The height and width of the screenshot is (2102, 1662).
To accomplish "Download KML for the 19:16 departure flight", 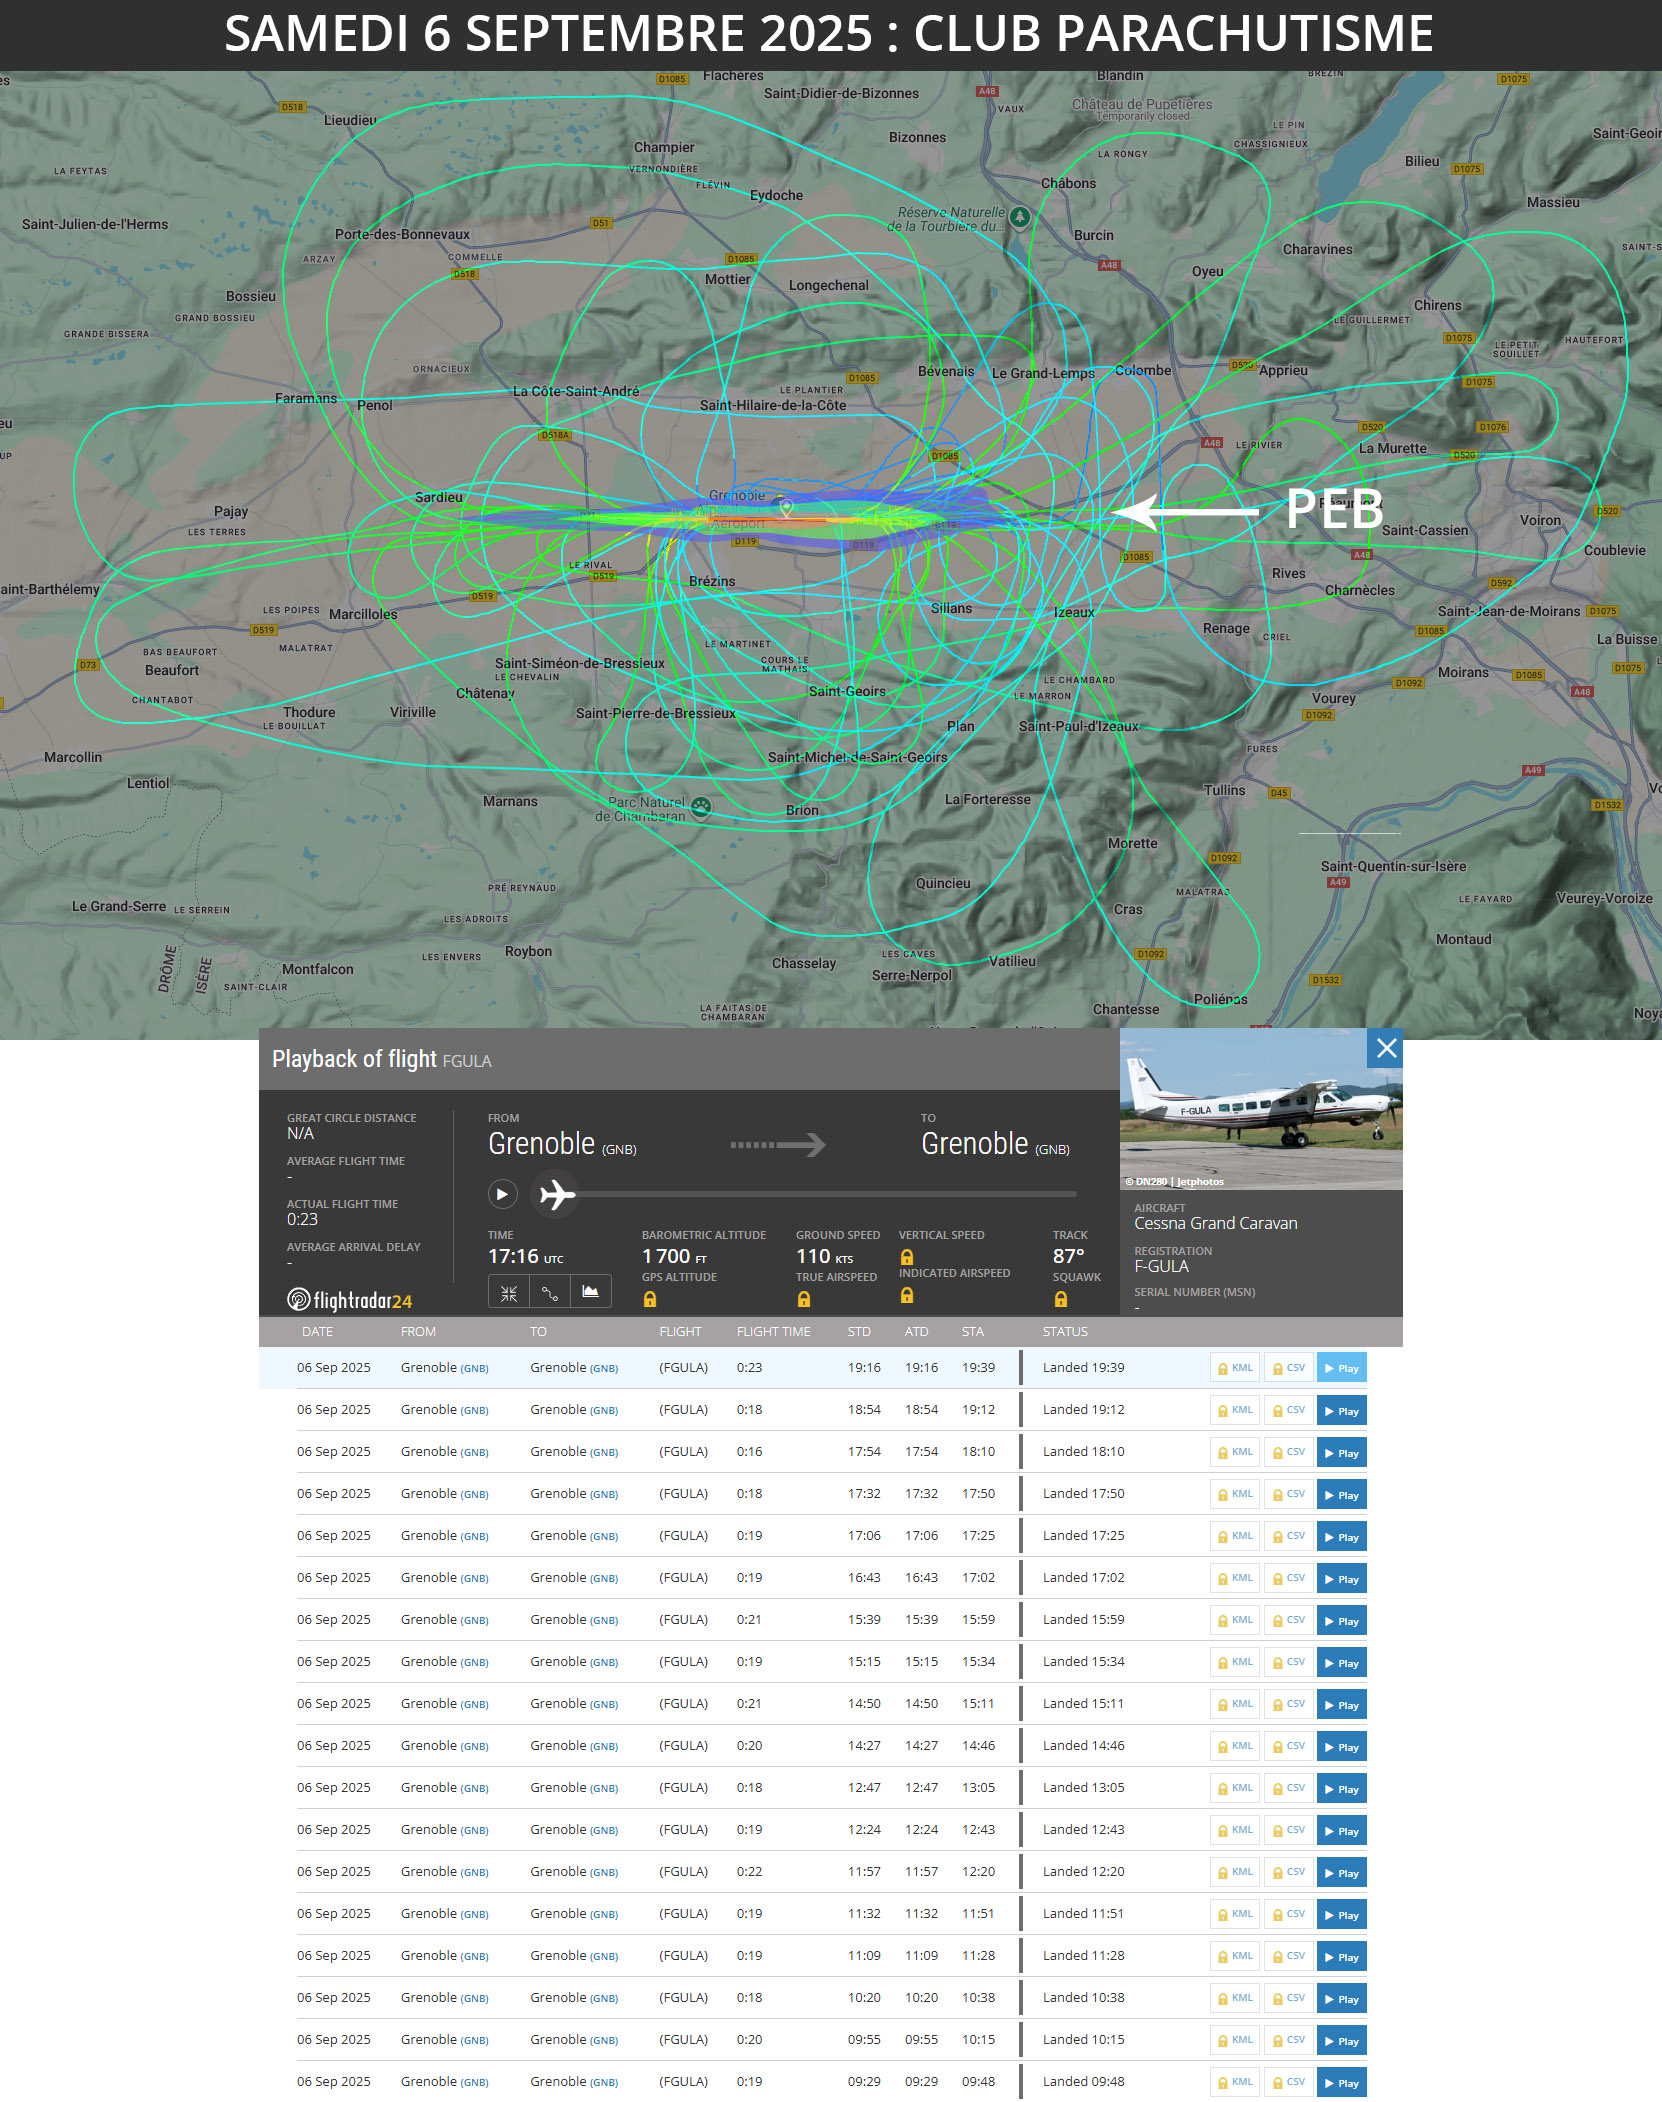I will point(1235,1368).
